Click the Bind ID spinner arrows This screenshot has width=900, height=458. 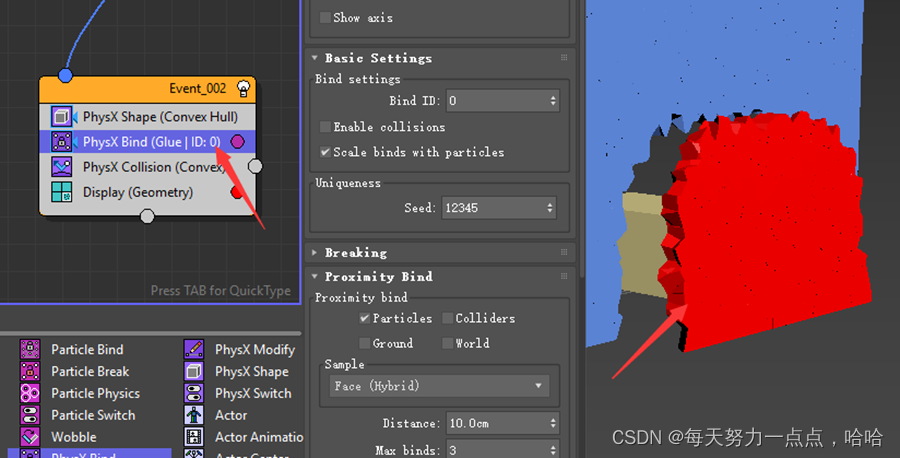(x=553, y=101)
